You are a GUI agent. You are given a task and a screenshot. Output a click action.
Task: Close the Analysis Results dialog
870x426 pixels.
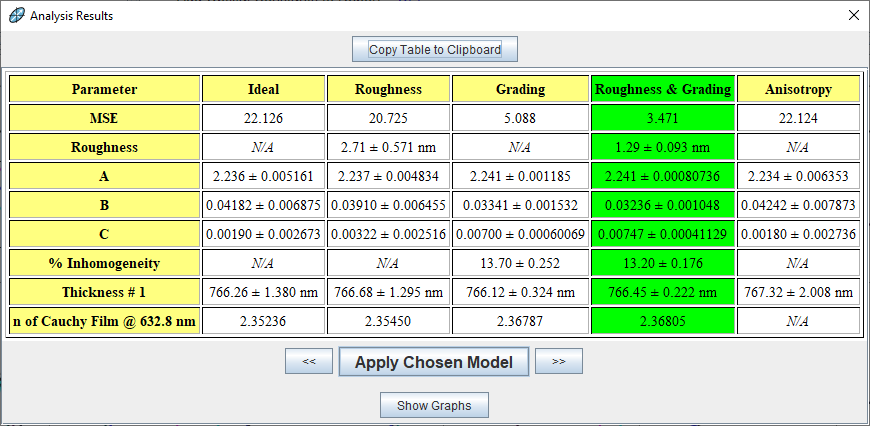point(853,16)
